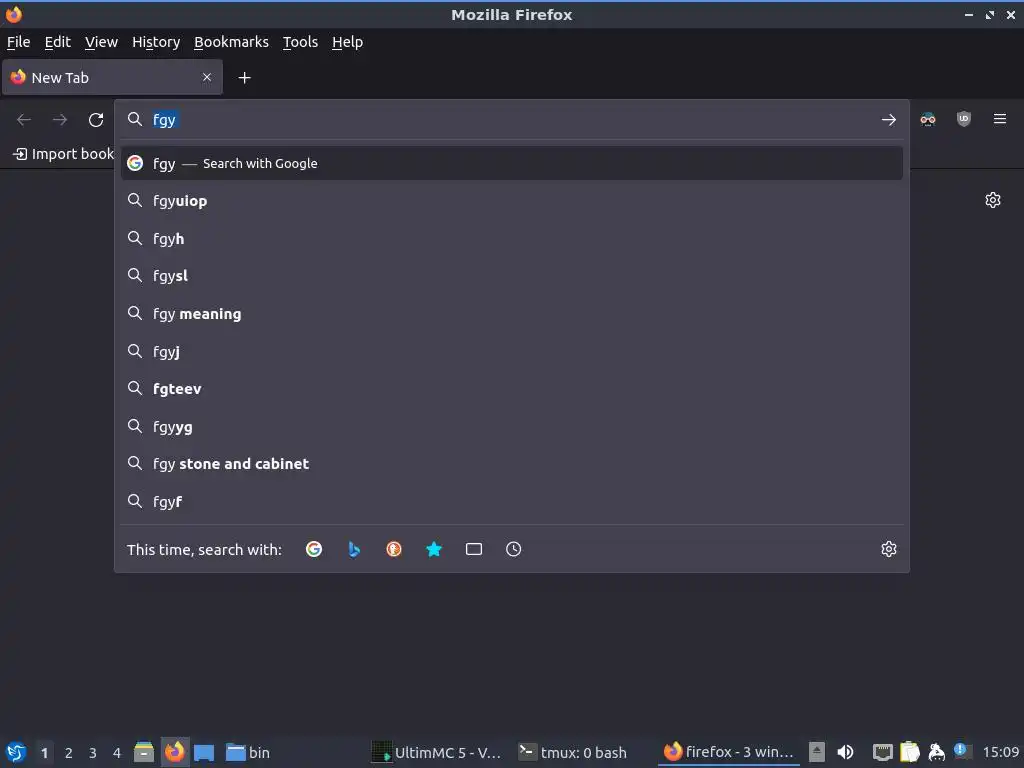Search this time in Bookmarks star

pos(434,549)
